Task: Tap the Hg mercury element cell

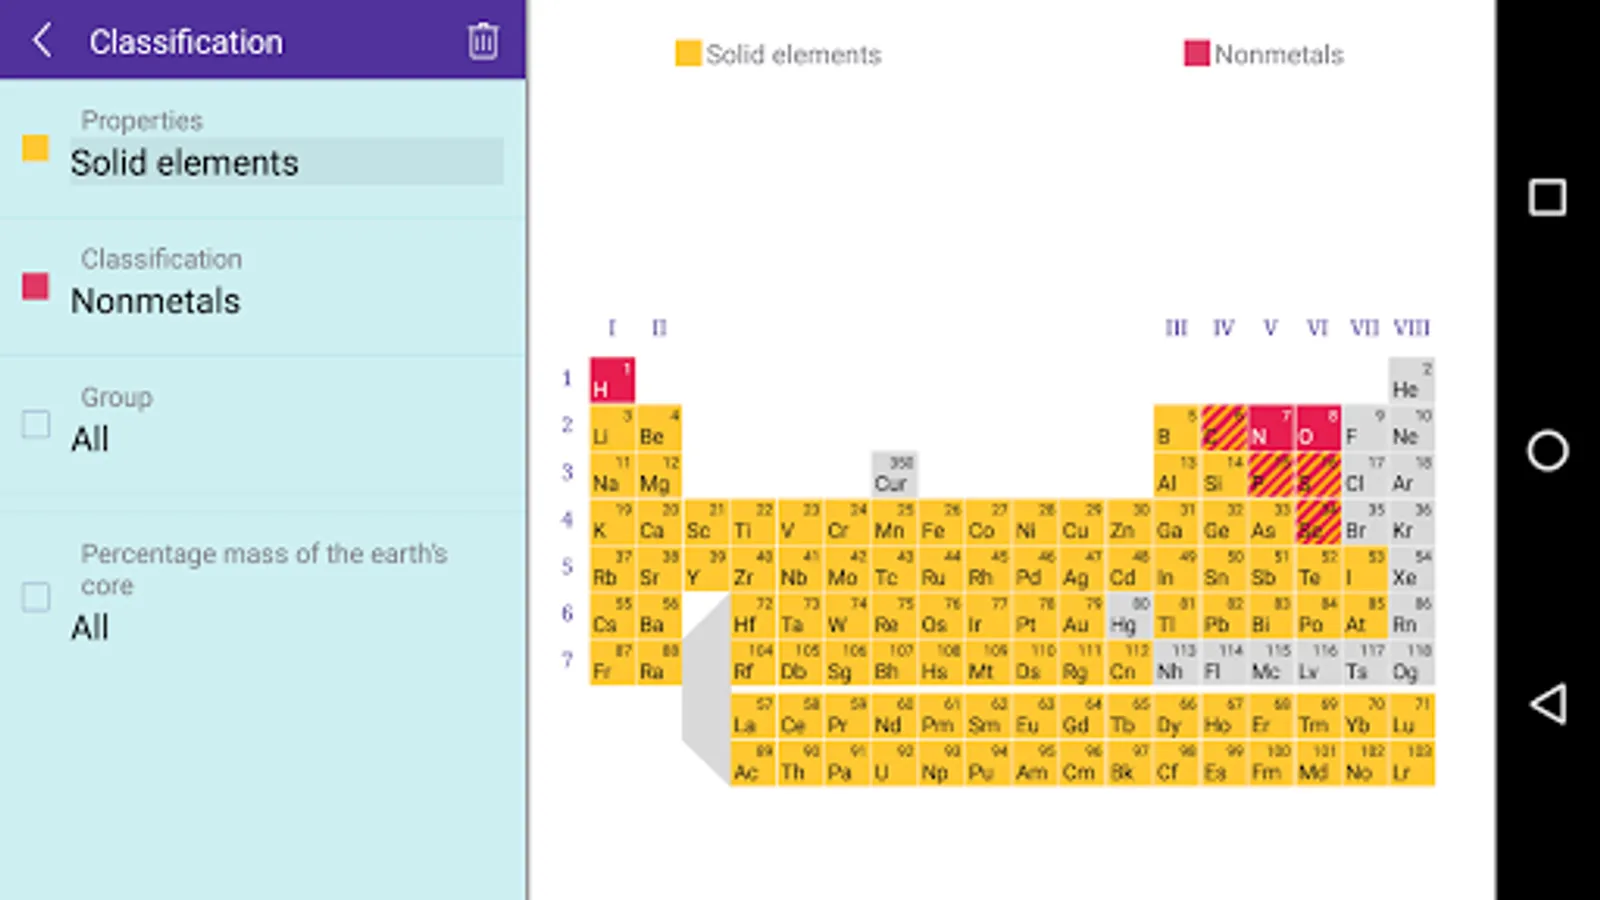Action: tap(1129, 615)
